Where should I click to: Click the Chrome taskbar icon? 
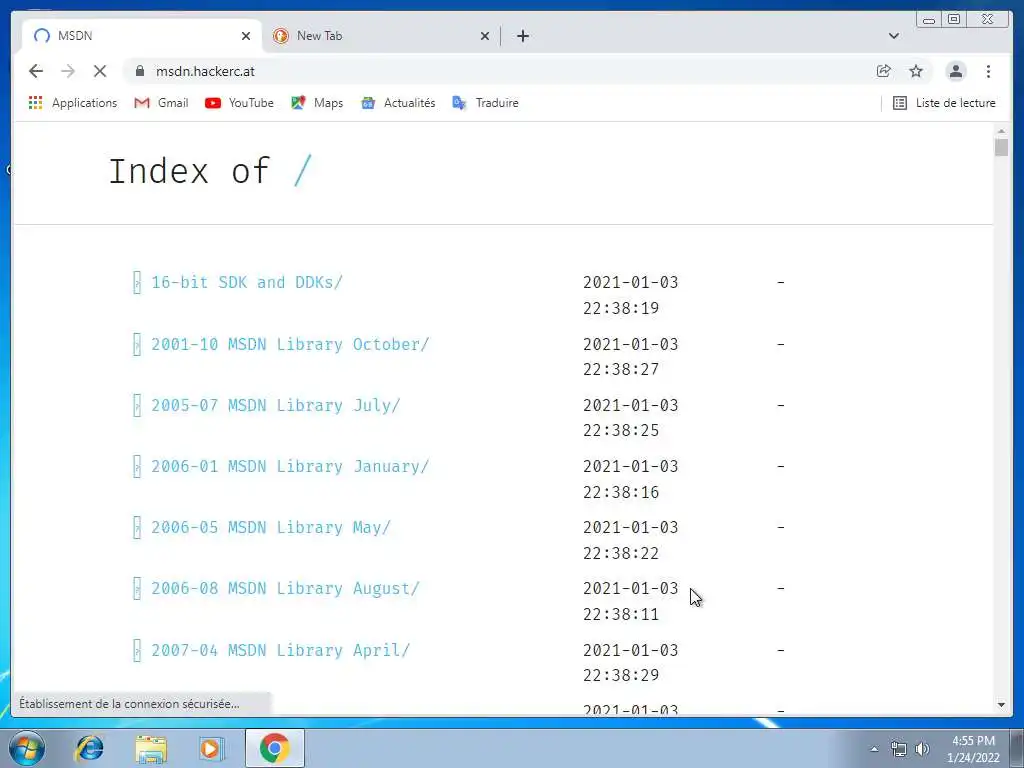tap(274, 748)
